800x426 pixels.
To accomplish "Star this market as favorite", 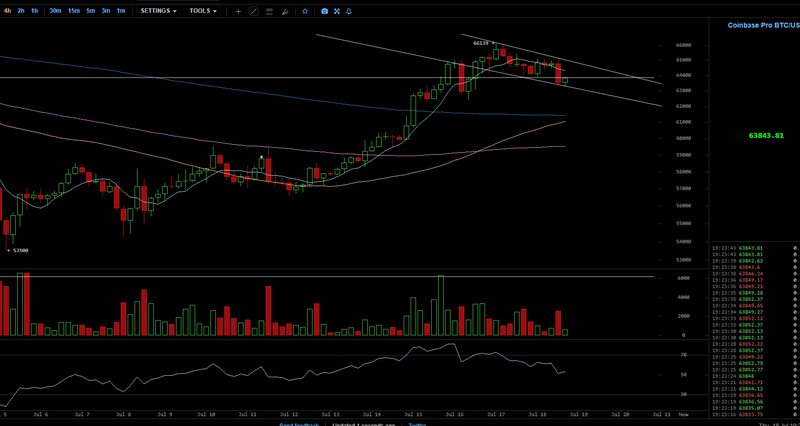I will click(305, 11).
